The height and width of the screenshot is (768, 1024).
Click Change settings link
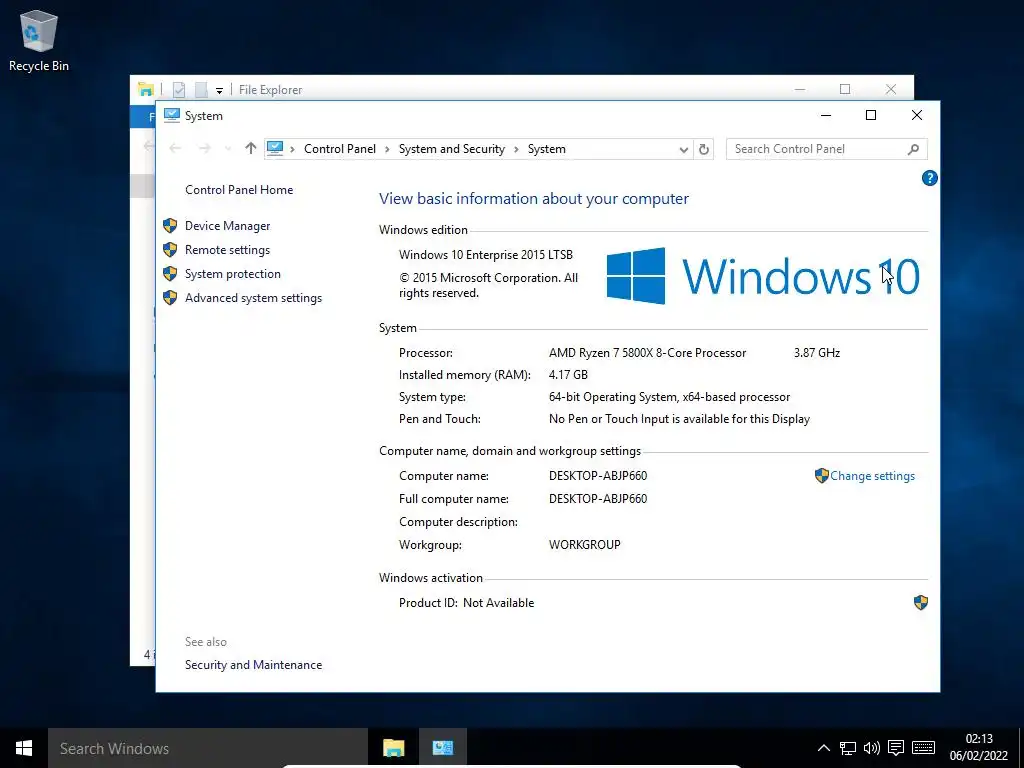[872, 476]
